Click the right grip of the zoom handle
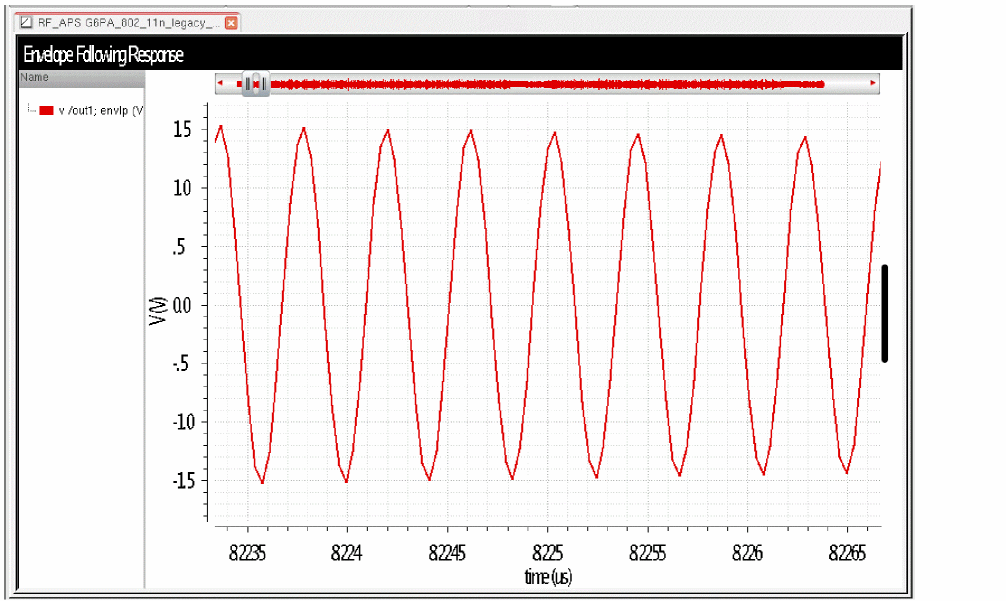The width and height of the screenshot is (1006, 601). (x=265, y=84)
